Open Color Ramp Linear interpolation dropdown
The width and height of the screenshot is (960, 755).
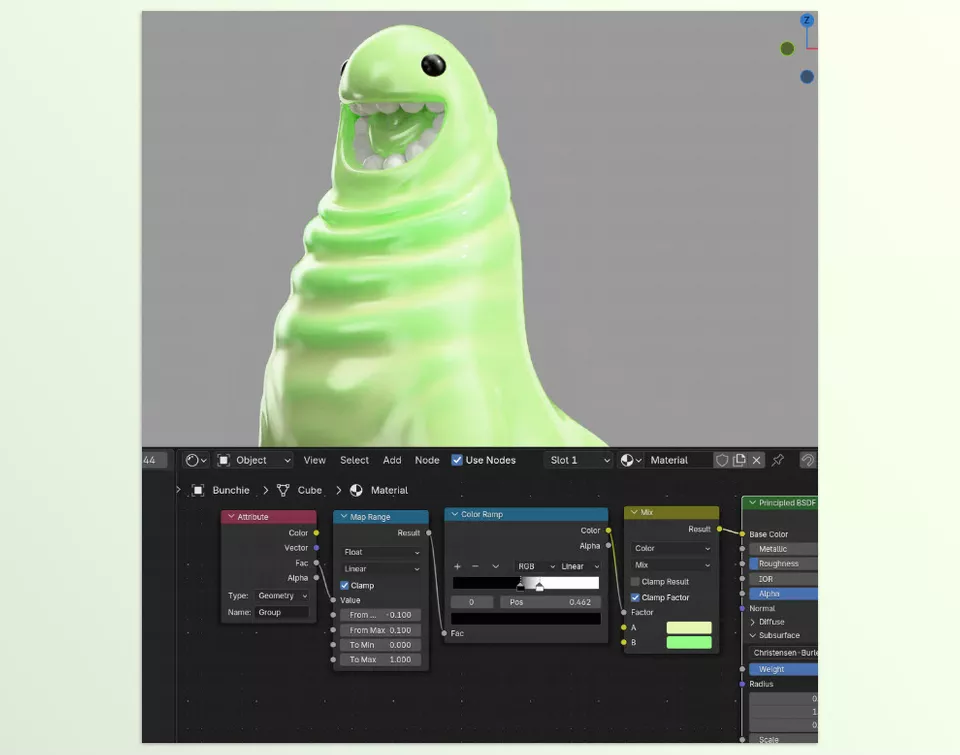[579, 566]
